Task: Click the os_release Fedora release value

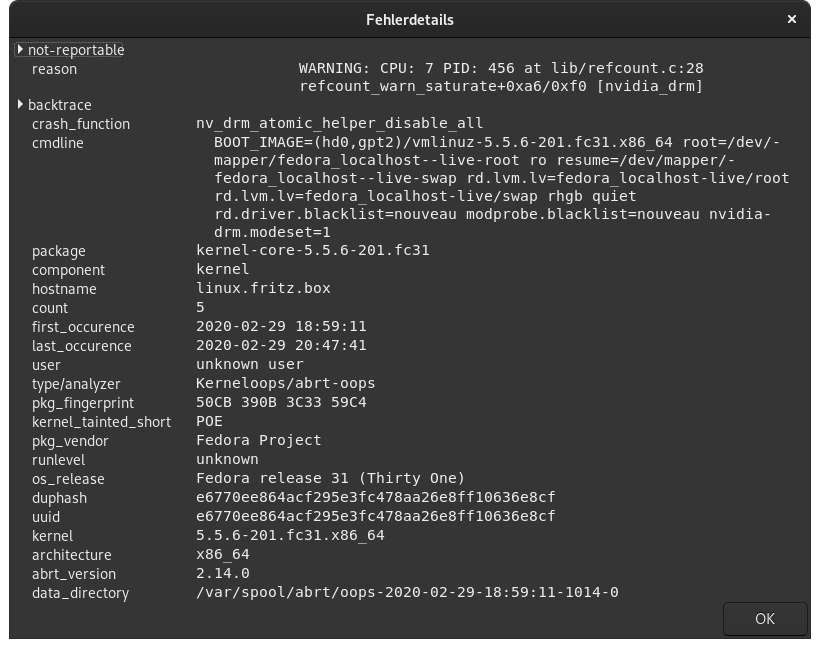Action: click(x=330, y=478)
